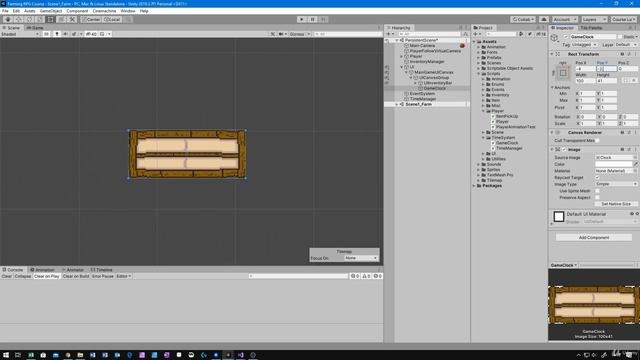640x360 pixels.
Task: Open the custom editor tools icon
Action: [72, 19]
